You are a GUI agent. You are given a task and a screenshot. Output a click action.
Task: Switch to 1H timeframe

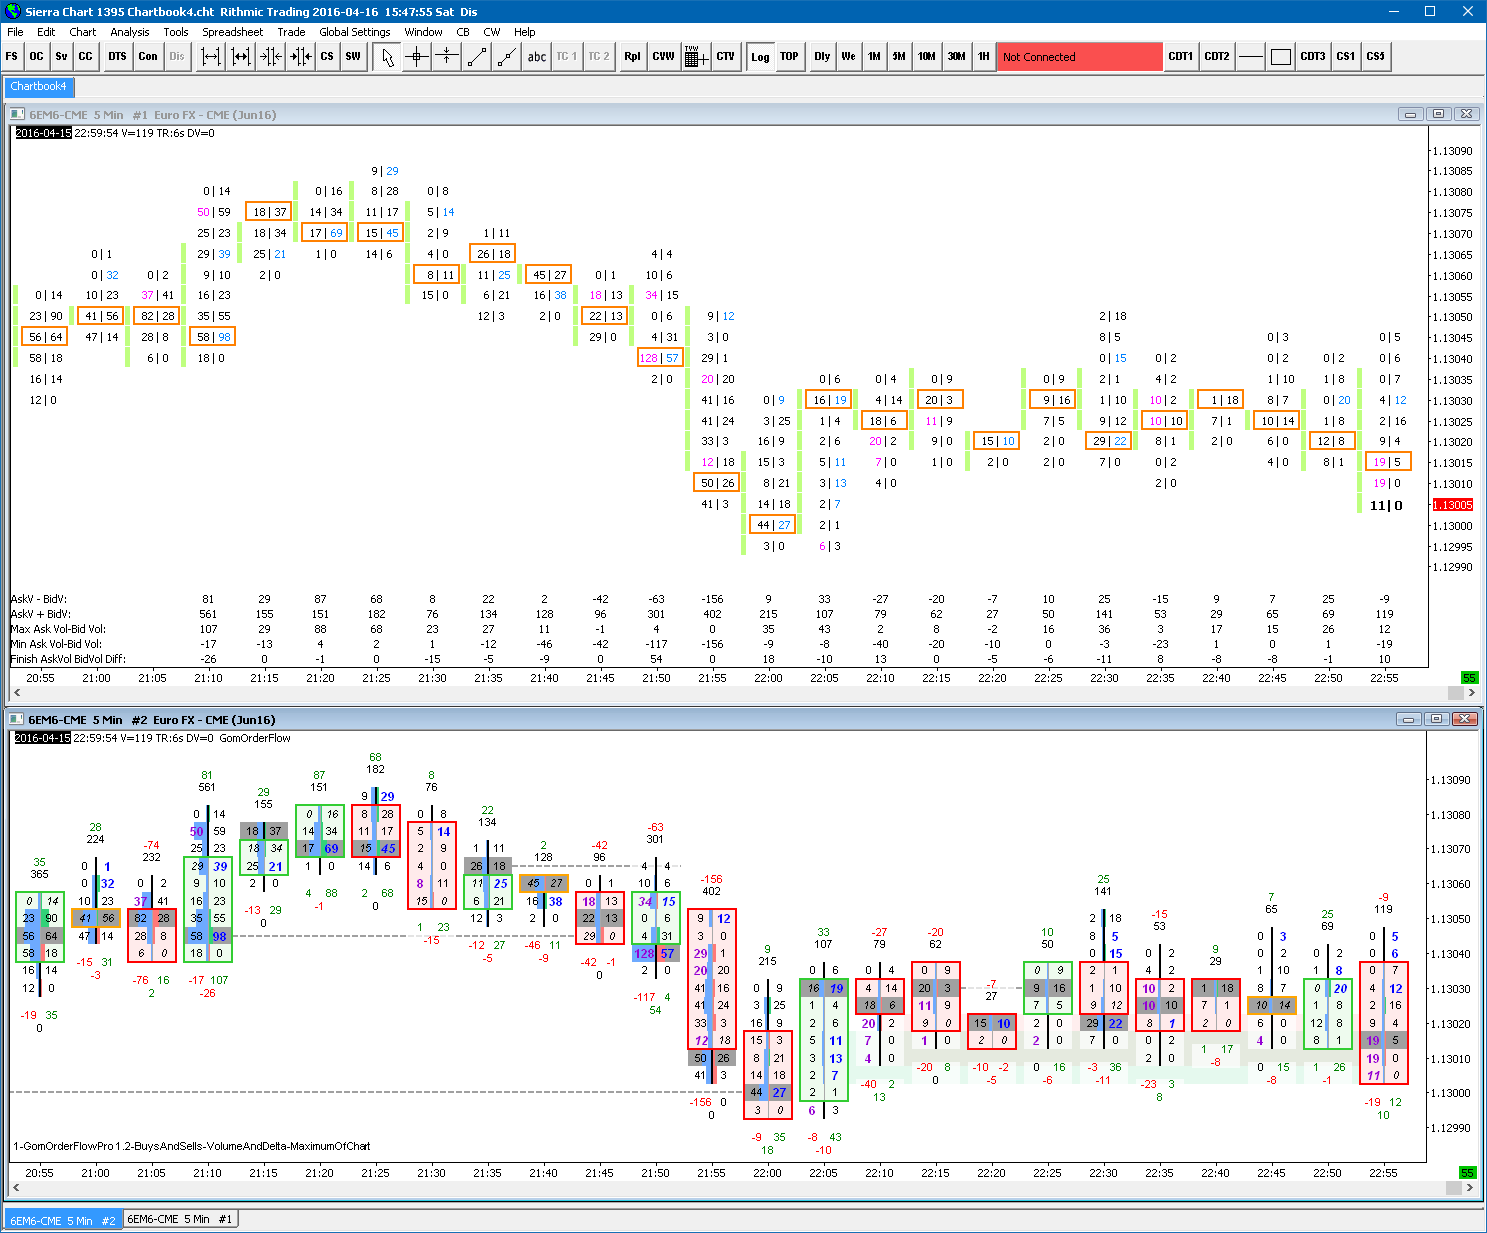[983, 57]
